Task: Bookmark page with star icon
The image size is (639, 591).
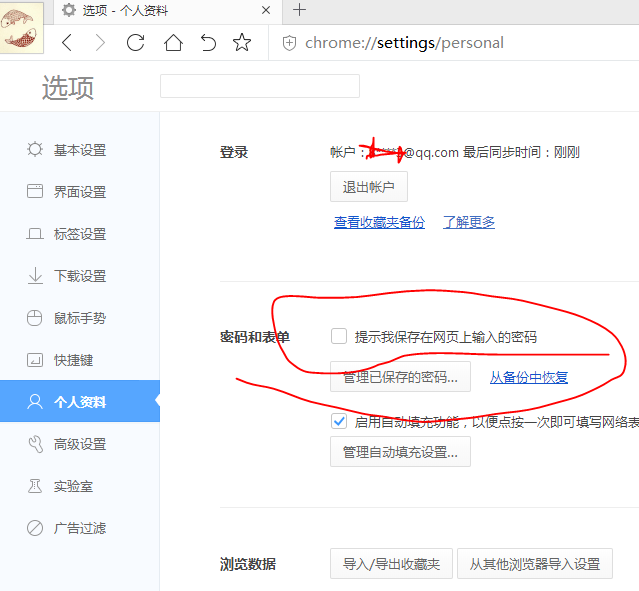Action: pos(242,42)
